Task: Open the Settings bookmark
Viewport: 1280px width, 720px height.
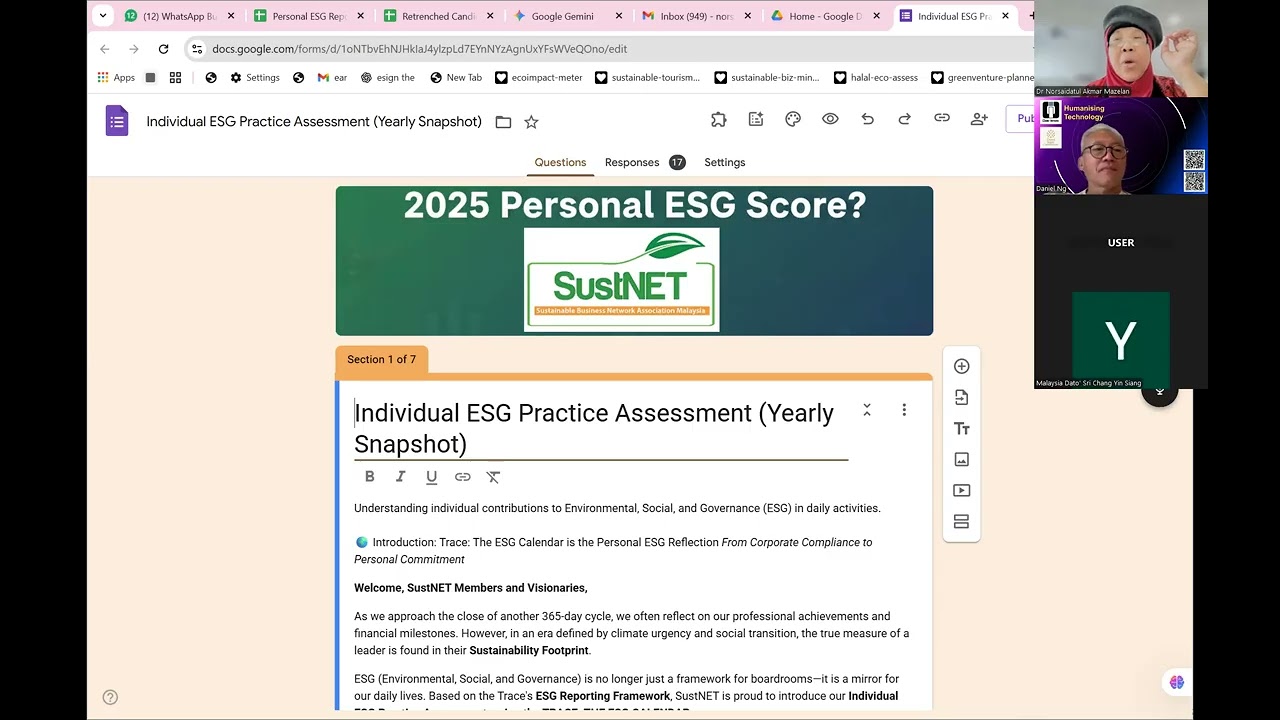Action: [x=255, y=78]
